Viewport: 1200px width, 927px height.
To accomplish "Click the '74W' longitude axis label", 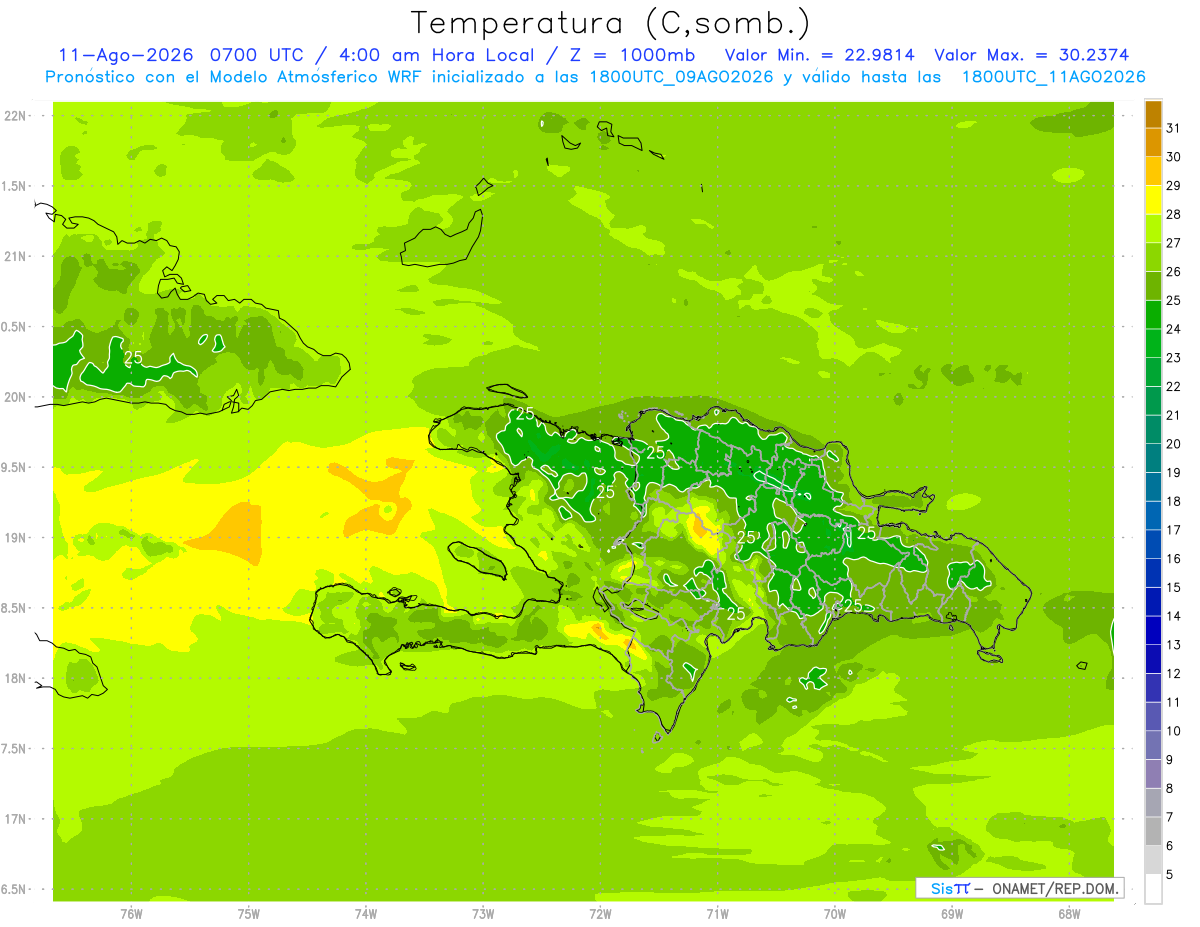I will [x=366, y=914].
